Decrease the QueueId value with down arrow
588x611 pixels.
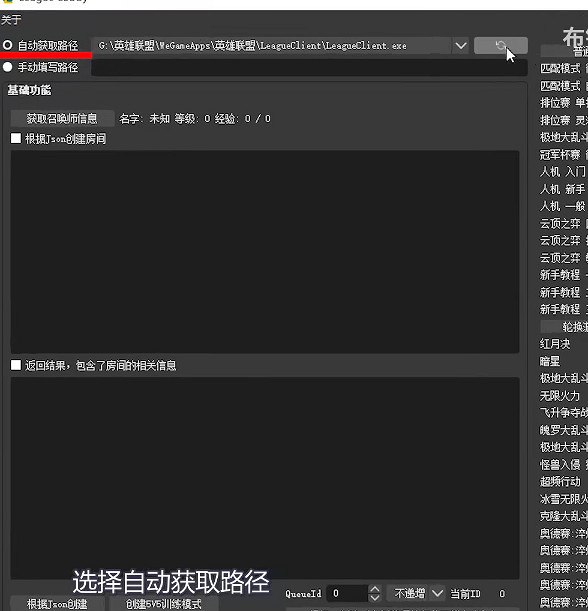tap(374, 597)
